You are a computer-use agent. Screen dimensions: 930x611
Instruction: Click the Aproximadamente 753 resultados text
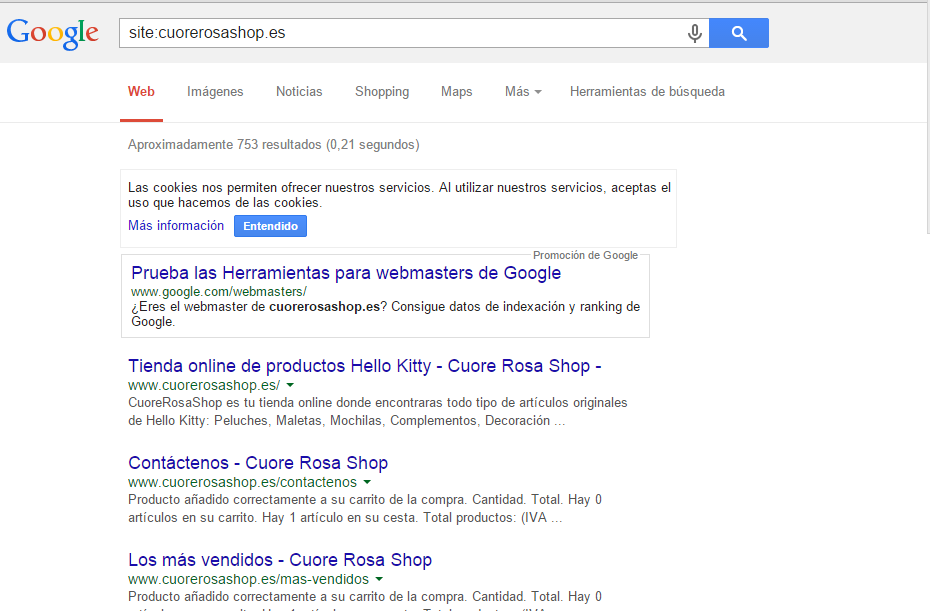click(x=273, y=145)
